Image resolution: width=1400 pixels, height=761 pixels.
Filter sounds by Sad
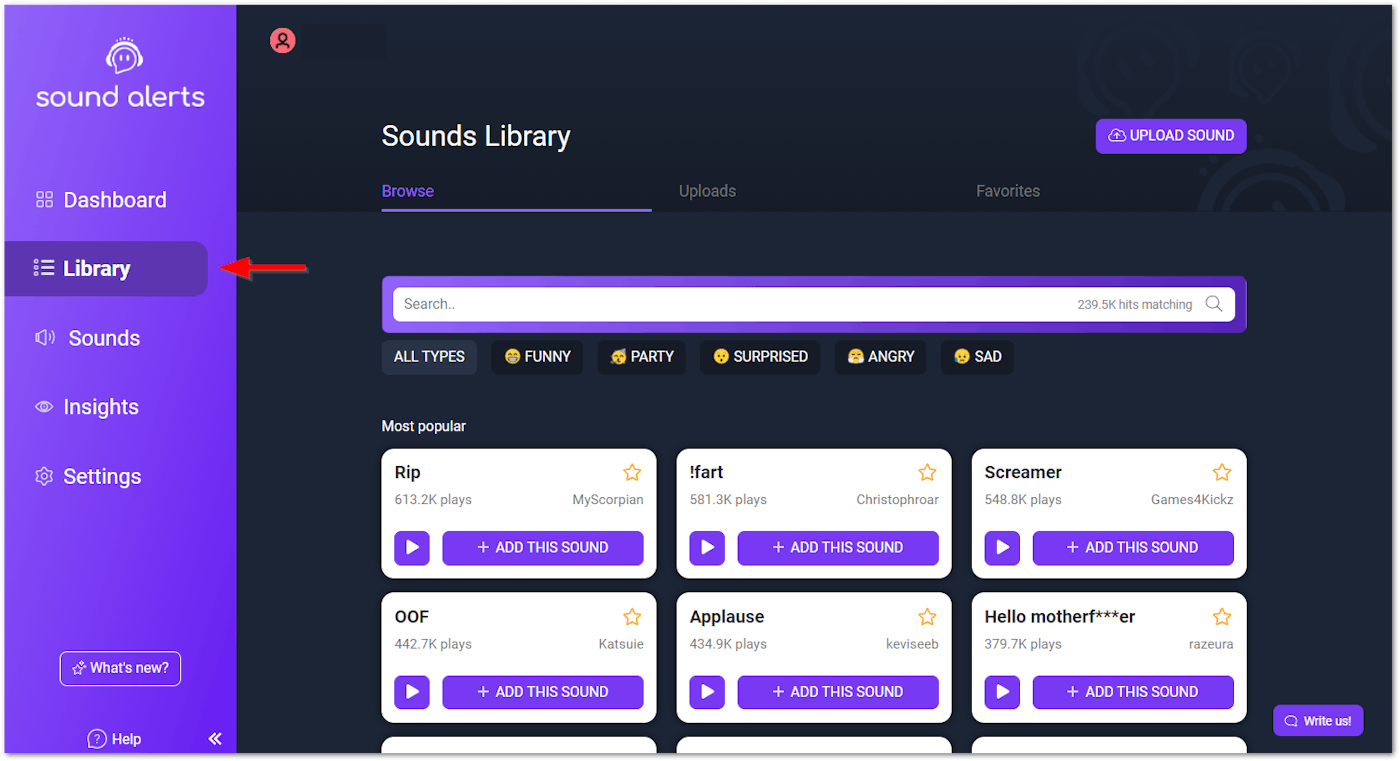point(977,357)
